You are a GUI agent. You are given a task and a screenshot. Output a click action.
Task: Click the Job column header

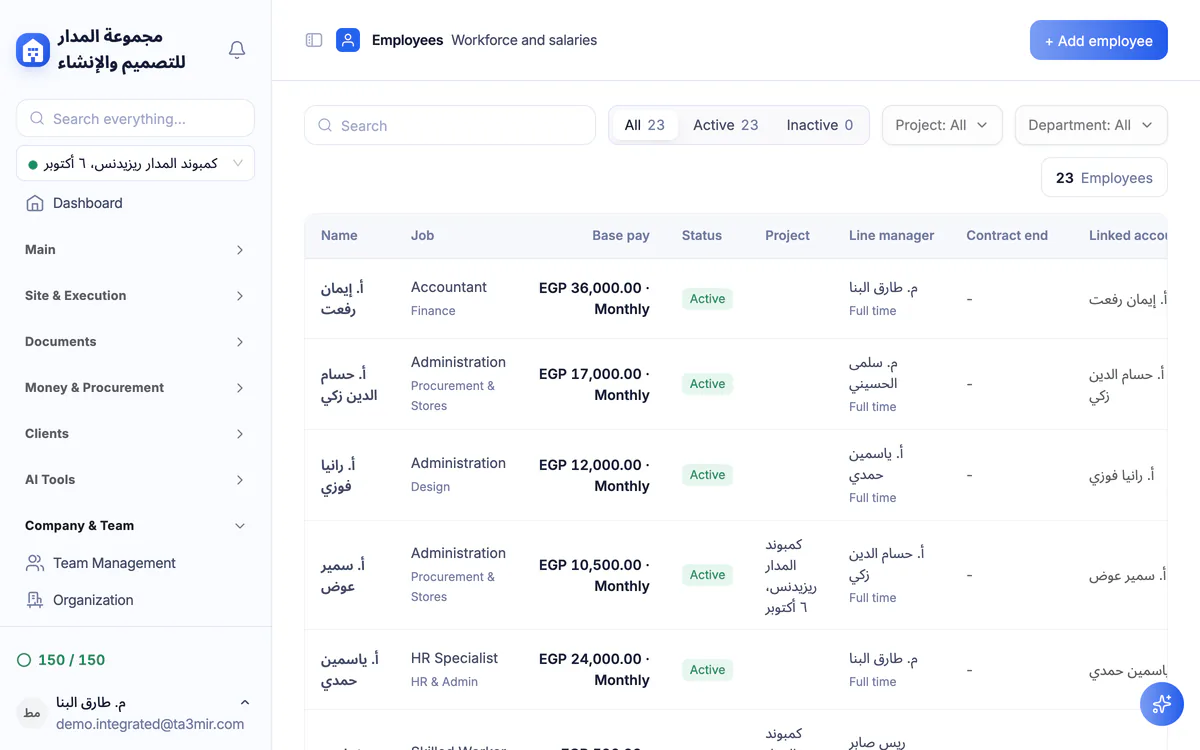pos(422,236)
